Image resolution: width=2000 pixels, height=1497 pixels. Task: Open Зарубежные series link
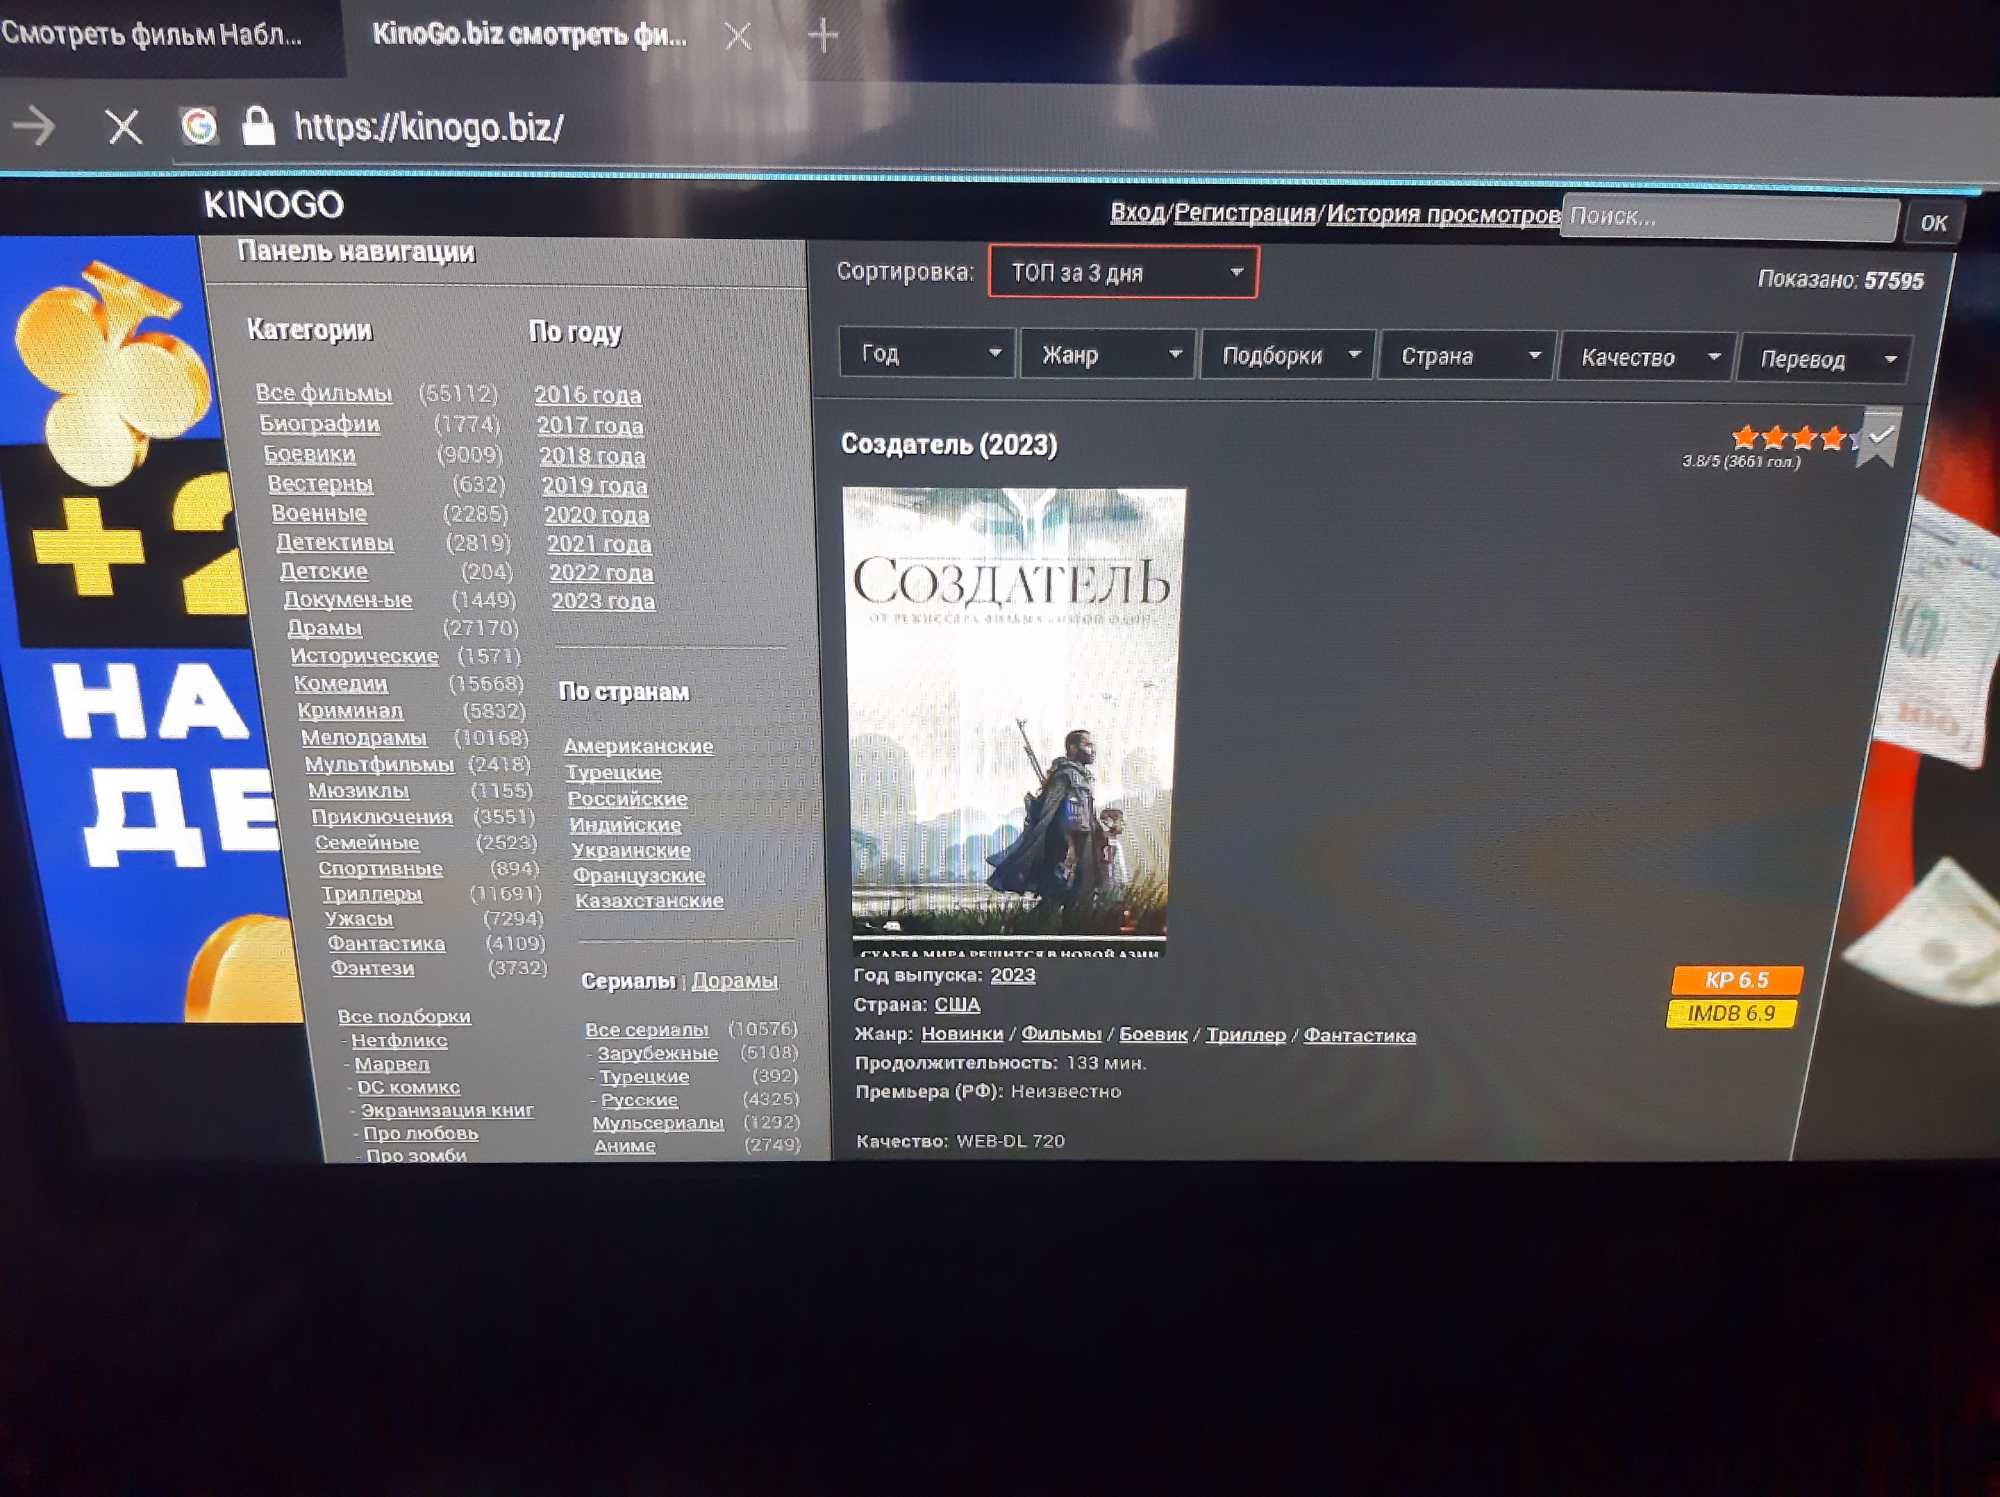tap(657, 1053)
